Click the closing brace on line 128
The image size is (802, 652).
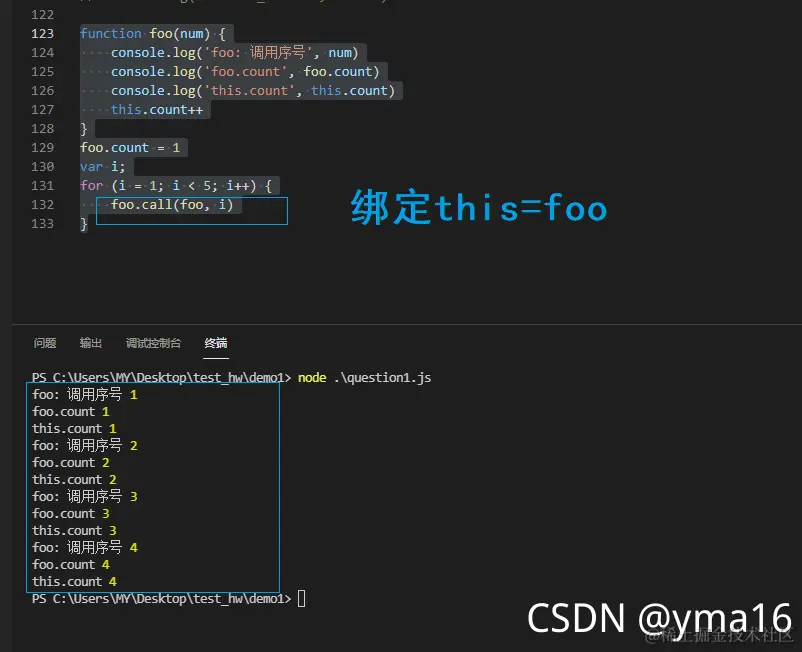point(83,129)
